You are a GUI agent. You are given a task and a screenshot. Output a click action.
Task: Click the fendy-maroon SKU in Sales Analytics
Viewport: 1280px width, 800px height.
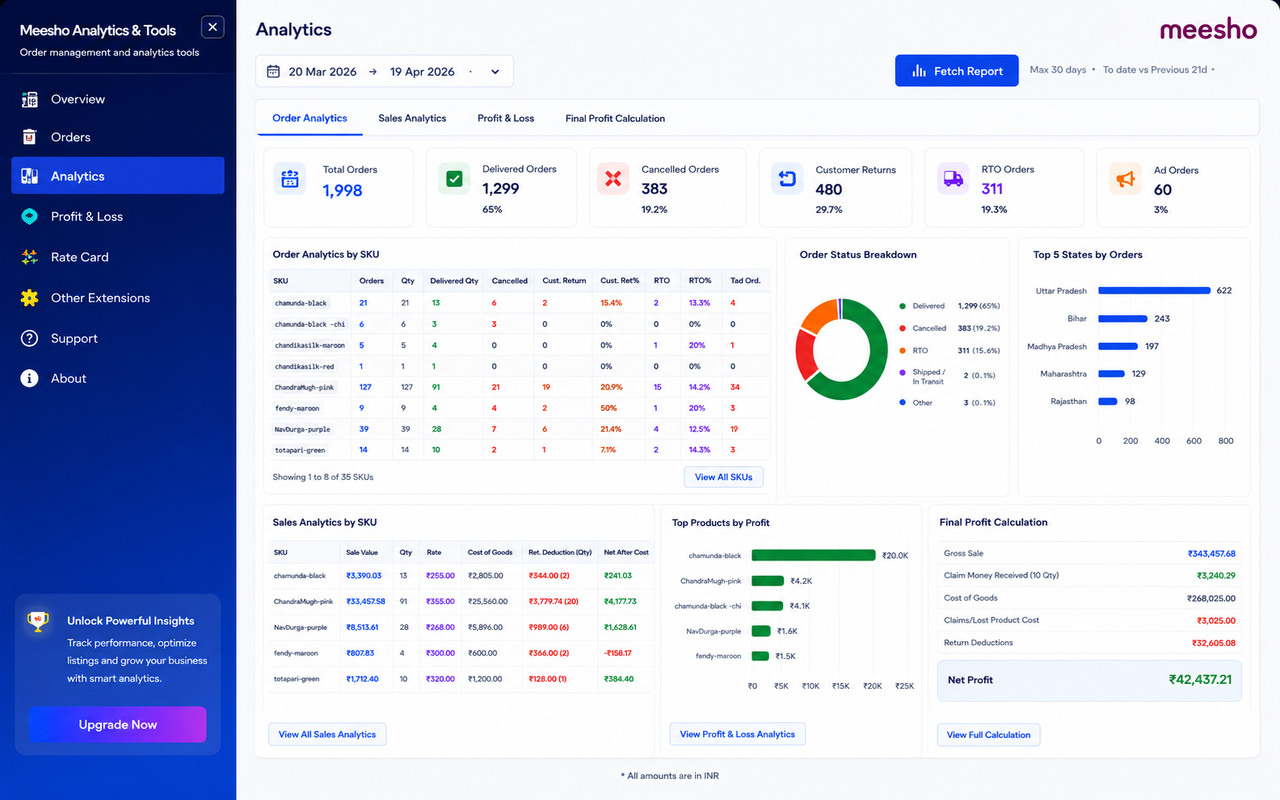pyautogui.click(x=298, y=653)
